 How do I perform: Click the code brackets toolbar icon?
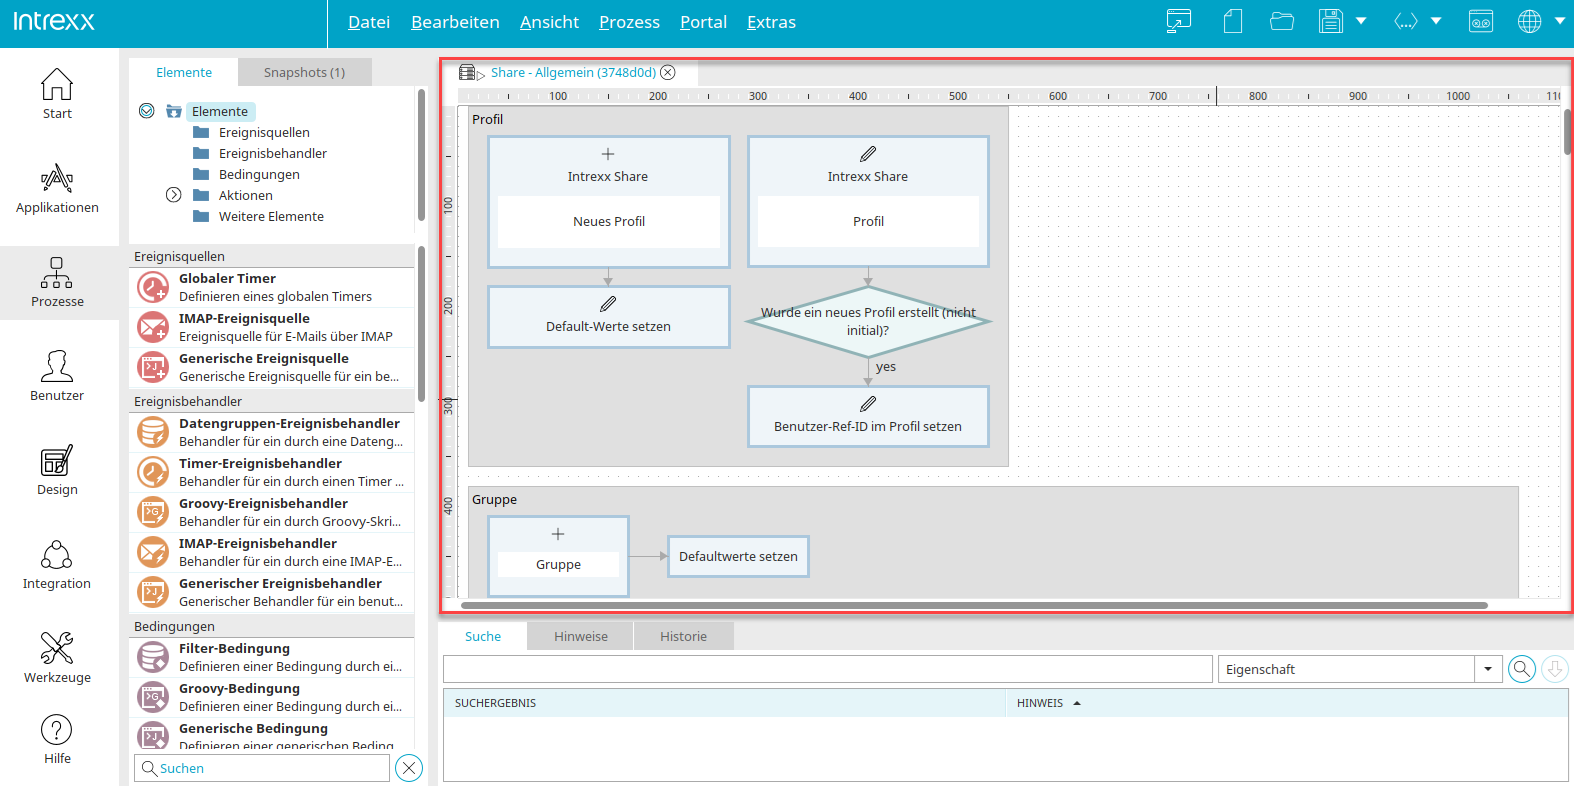(1406, 21)
